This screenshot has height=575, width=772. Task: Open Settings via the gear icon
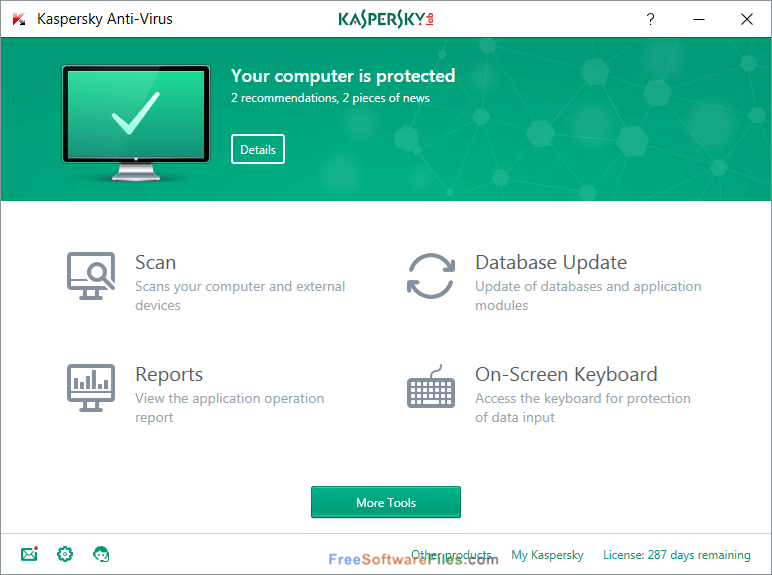[x=65, y=554]
